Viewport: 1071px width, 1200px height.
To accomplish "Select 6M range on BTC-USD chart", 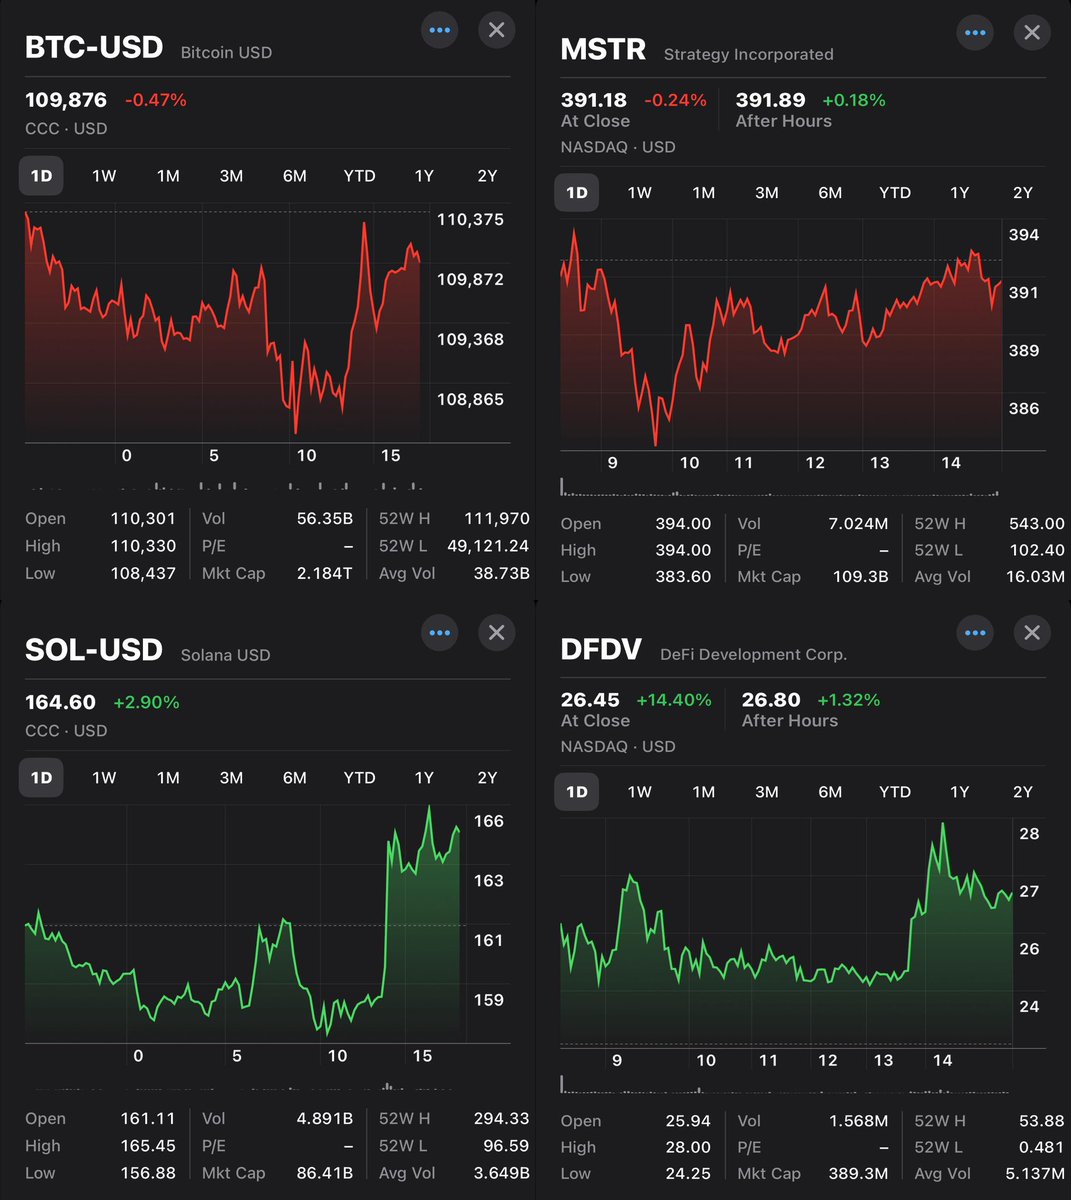I will (x=294, y=176).
